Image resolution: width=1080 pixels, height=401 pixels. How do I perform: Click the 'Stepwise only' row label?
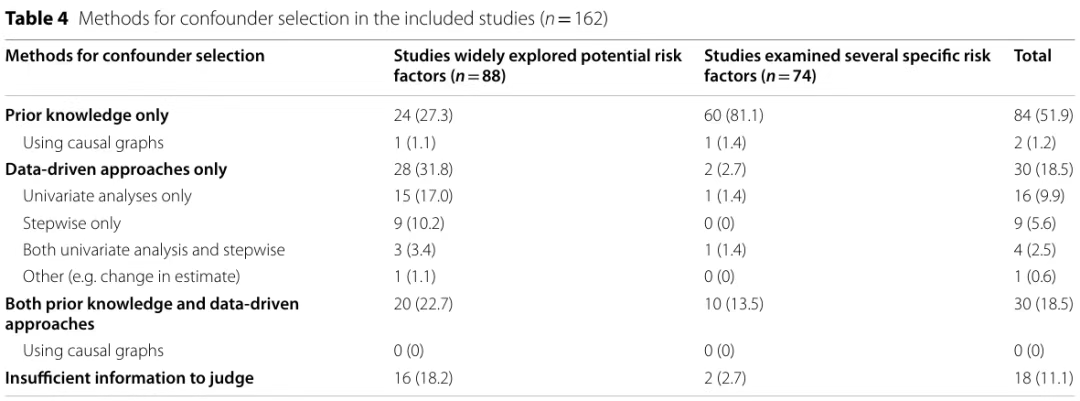click(x=72, y=223)
